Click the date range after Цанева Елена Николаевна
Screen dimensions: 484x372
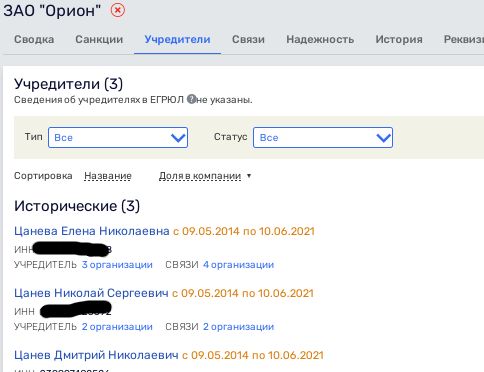coord(244,231)
